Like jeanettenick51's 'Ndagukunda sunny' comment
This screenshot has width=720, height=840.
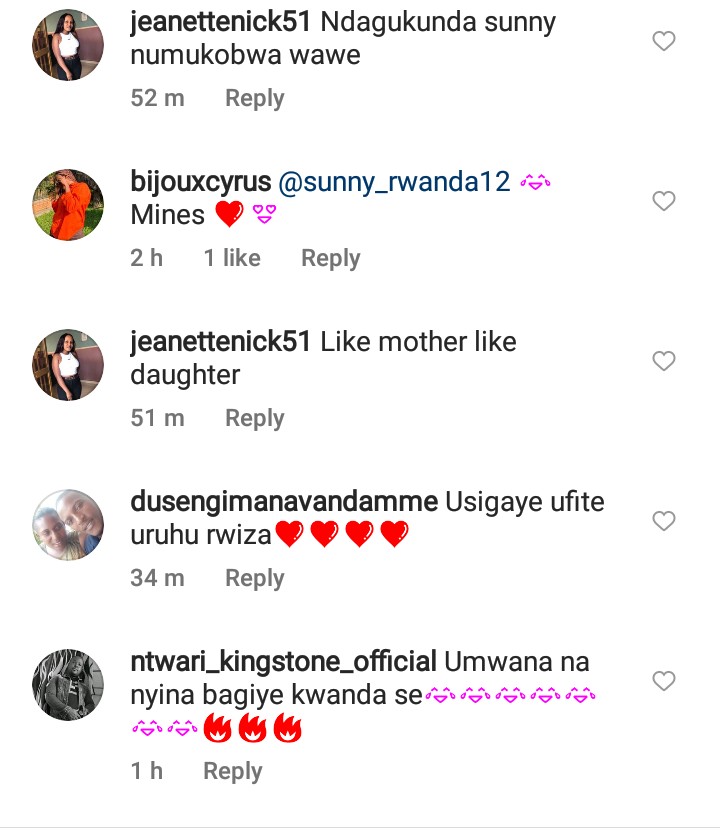(664, 41)
